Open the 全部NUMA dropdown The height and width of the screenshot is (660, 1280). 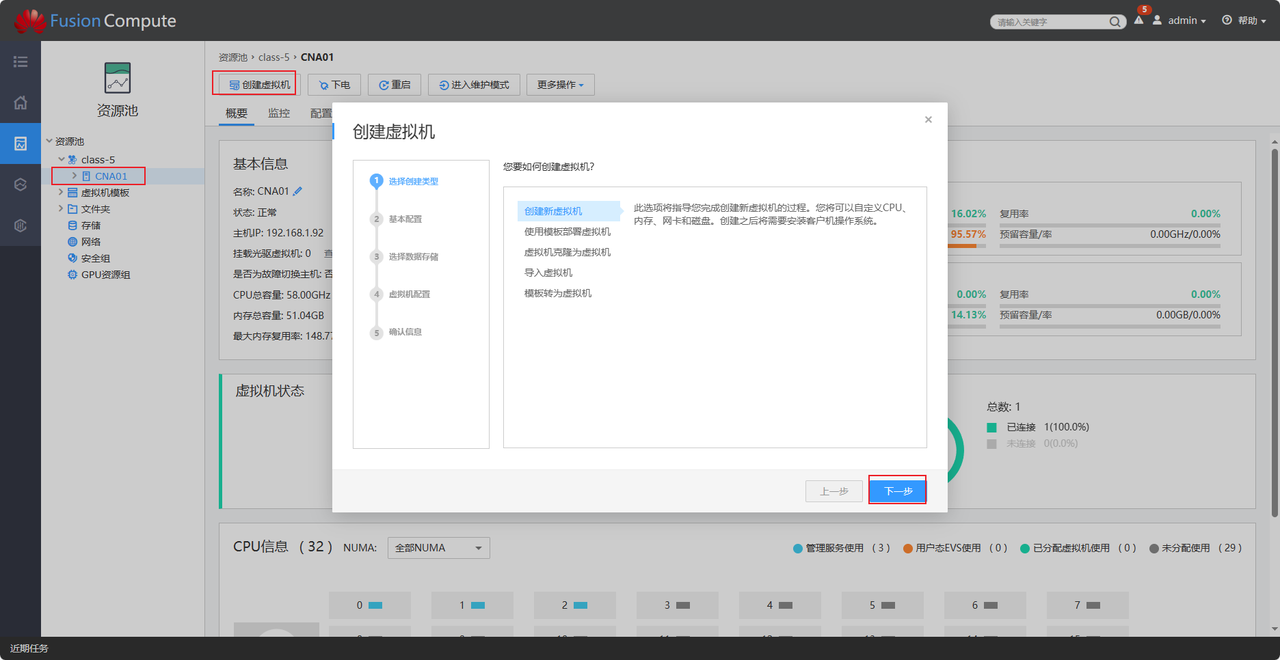[x=438, y=548]
